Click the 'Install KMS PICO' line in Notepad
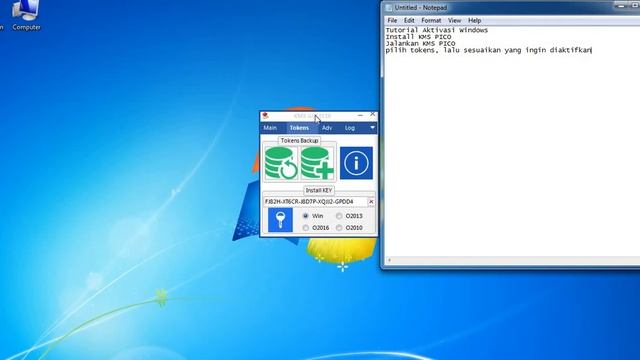Viewport: 640px width, 360px height. coord(418,37)
